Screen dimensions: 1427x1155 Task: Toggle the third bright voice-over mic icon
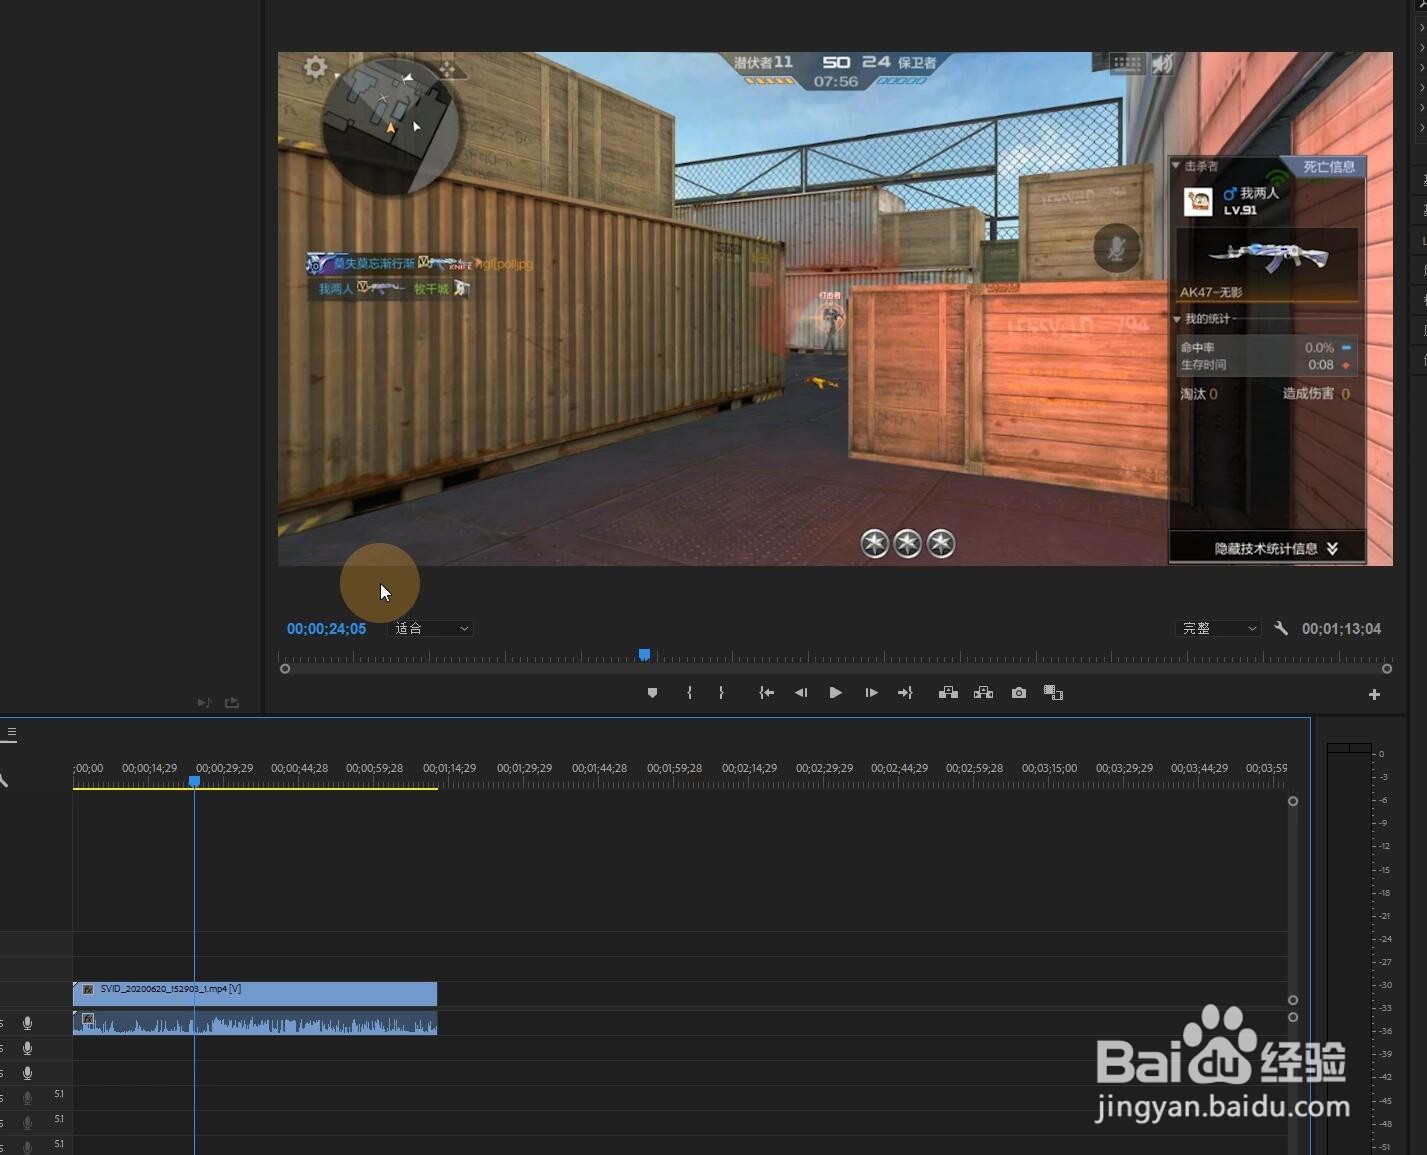(x=27, y=1073)
